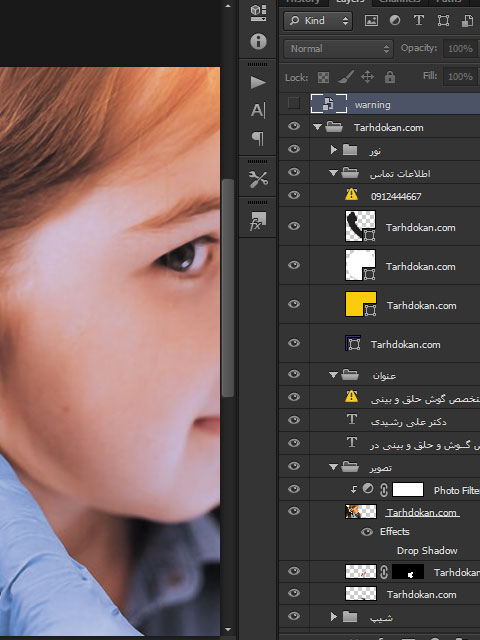
Task: Click the lock all padlock icon
Action: (390, 77)
